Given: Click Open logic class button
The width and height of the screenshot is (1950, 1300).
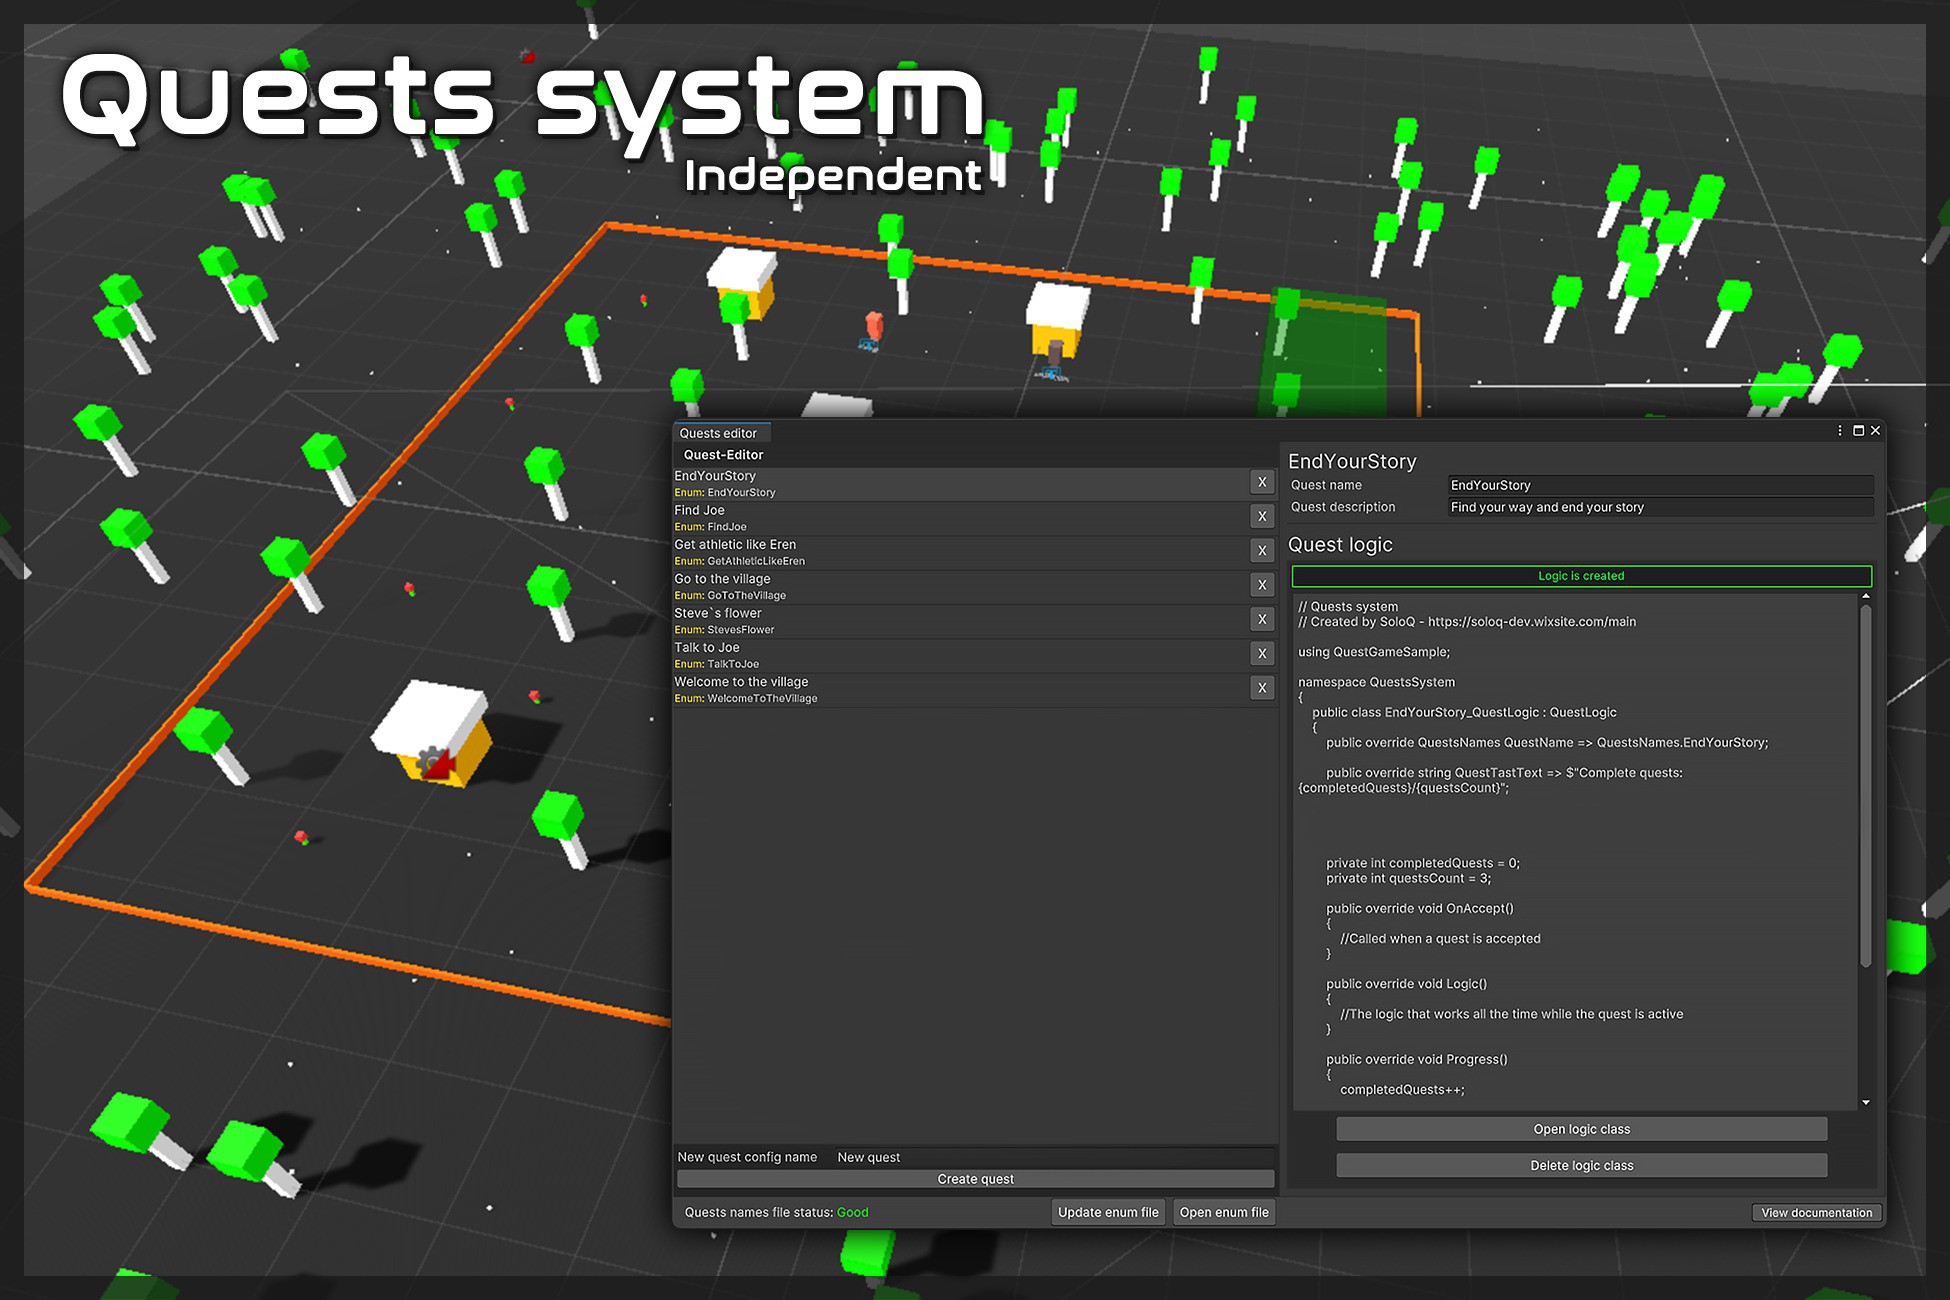Looking at the screenshot, I should 1581,1130.
